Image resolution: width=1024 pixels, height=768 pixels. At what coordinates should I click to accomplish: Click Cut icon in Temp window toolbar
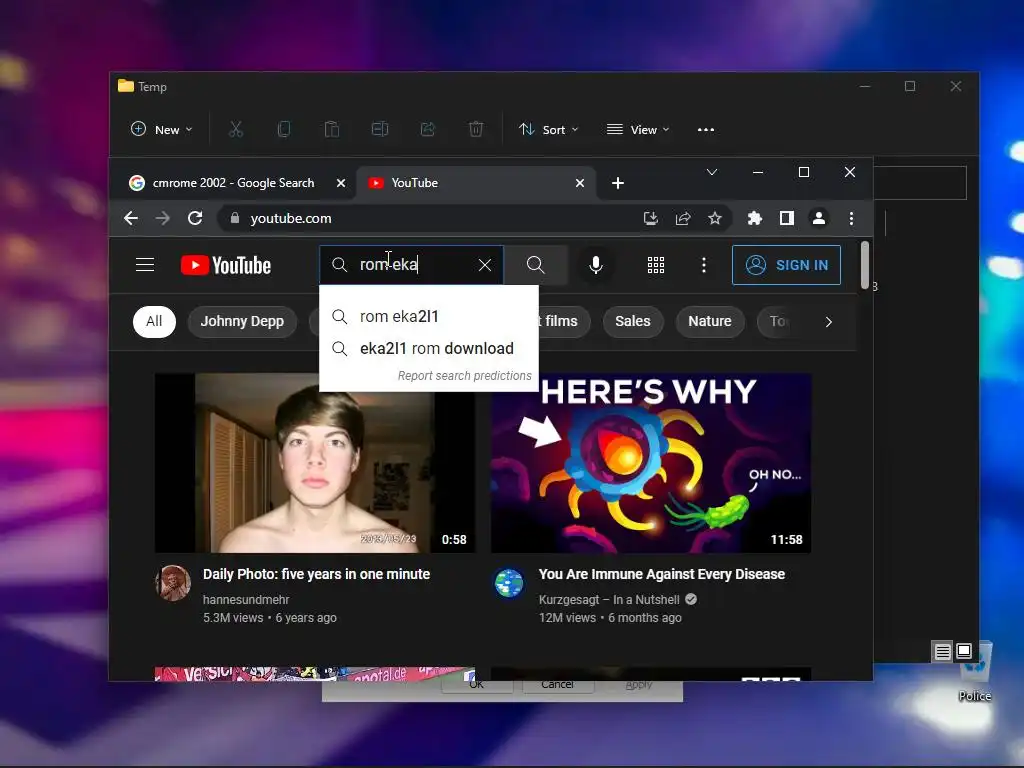click(236, 129)
